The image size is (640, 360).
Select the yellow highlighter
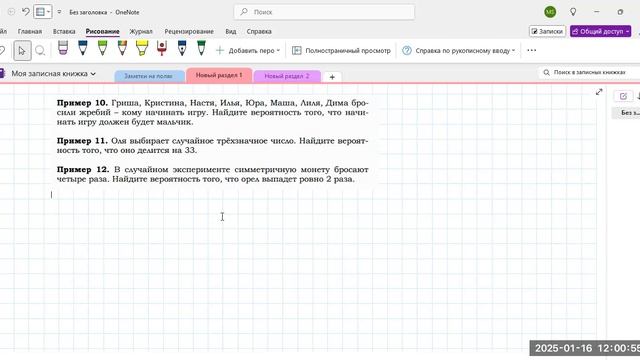coord(142,48)
